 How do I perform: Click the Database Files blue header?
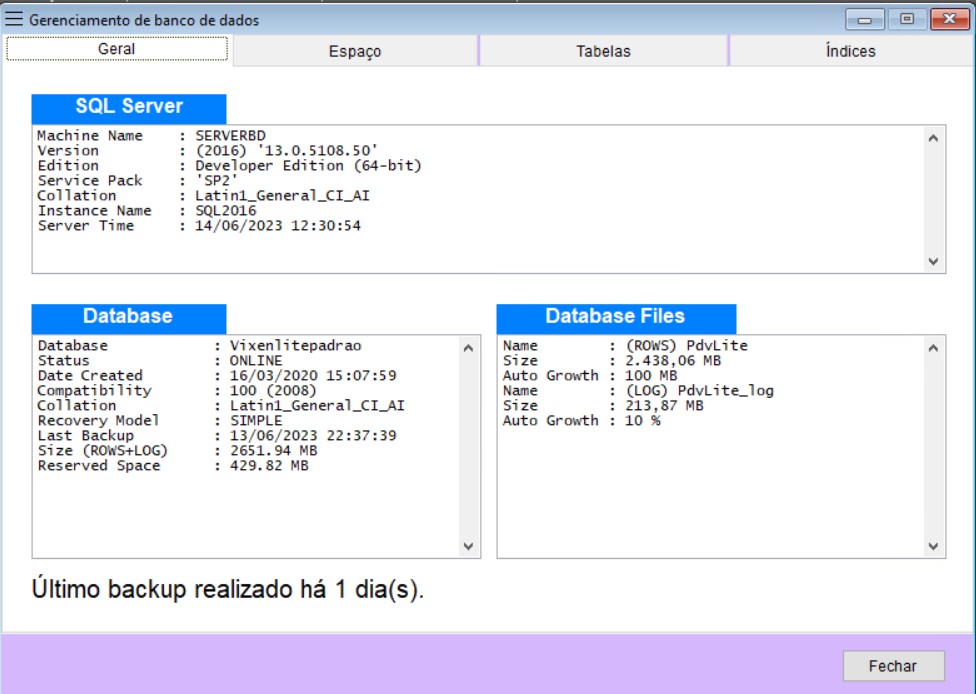tap(616, 318)
